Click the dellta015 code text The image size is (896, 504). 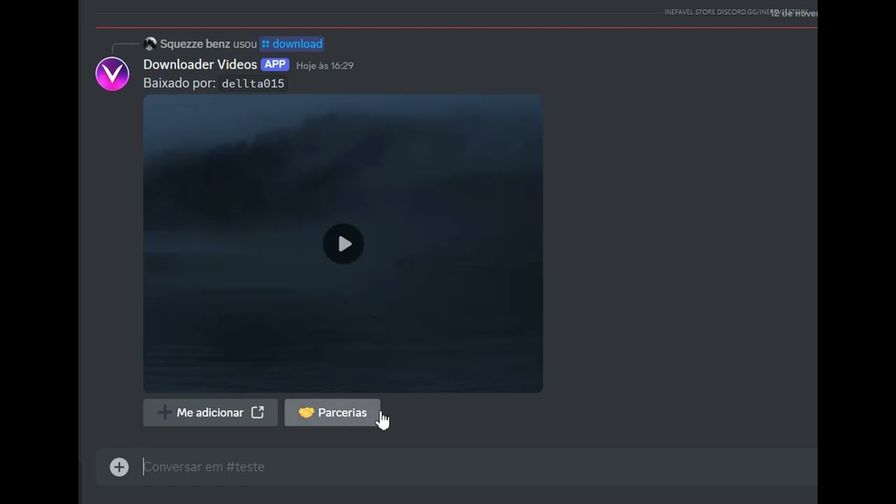[x=253, y=83]
